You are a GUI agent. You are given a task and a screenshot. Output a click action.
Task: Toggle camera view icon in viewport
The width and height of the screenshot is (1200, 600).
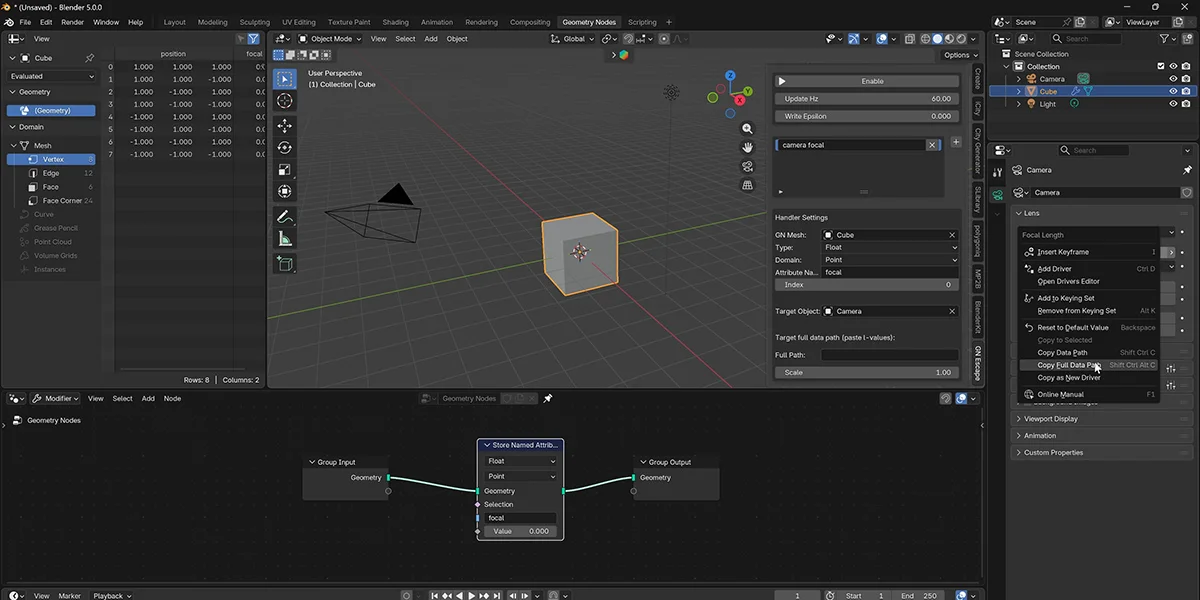pos(747,166)
